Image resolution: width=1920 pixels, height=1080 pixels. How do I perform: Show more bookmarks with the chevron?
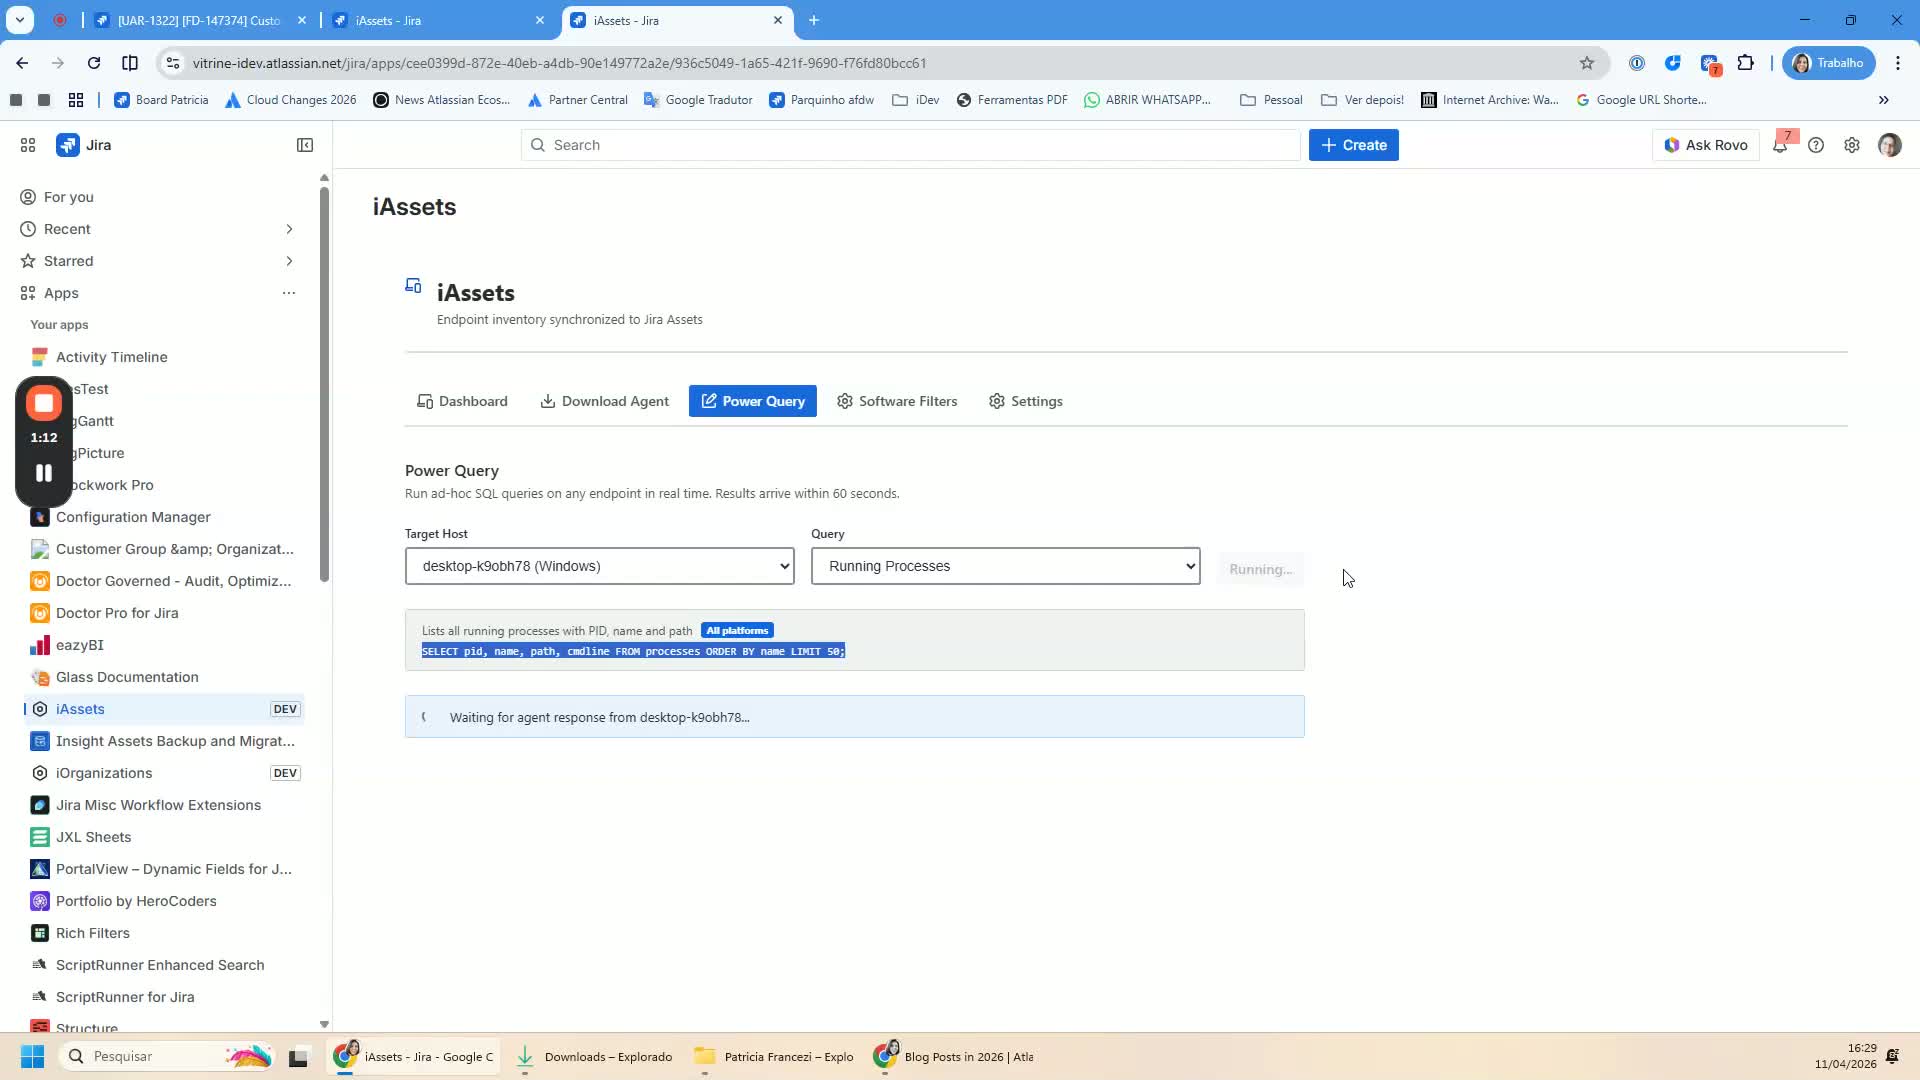(x=1884, y=100)
